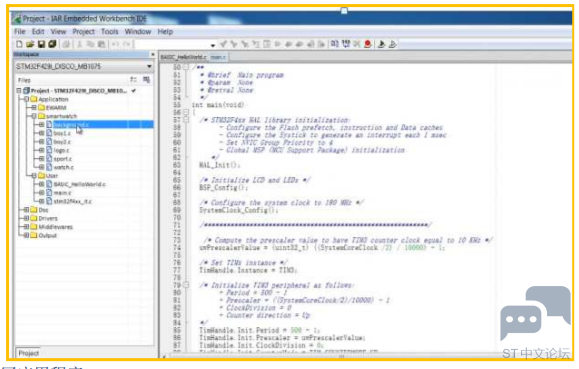Switch to the main.c editor tab
579x369 pixels.
click(218, 57)
